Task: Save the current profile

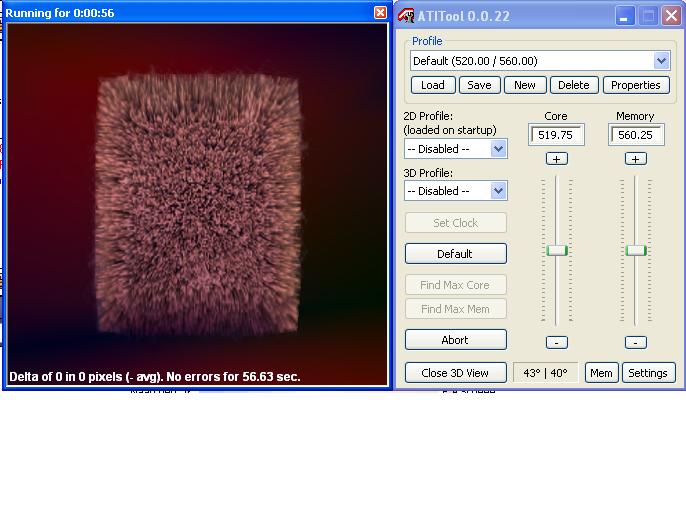Action: pos(479,85)
